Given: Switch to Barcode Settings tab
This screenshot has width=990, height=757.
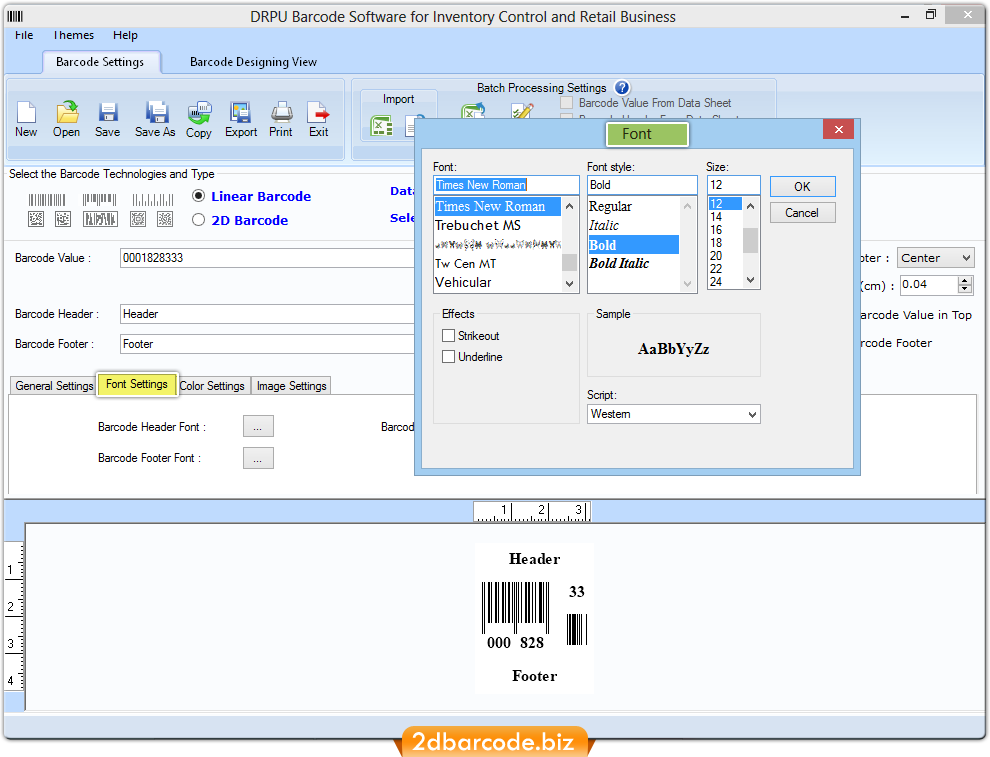Looking at the screenshot, I should tap(100, 62).
